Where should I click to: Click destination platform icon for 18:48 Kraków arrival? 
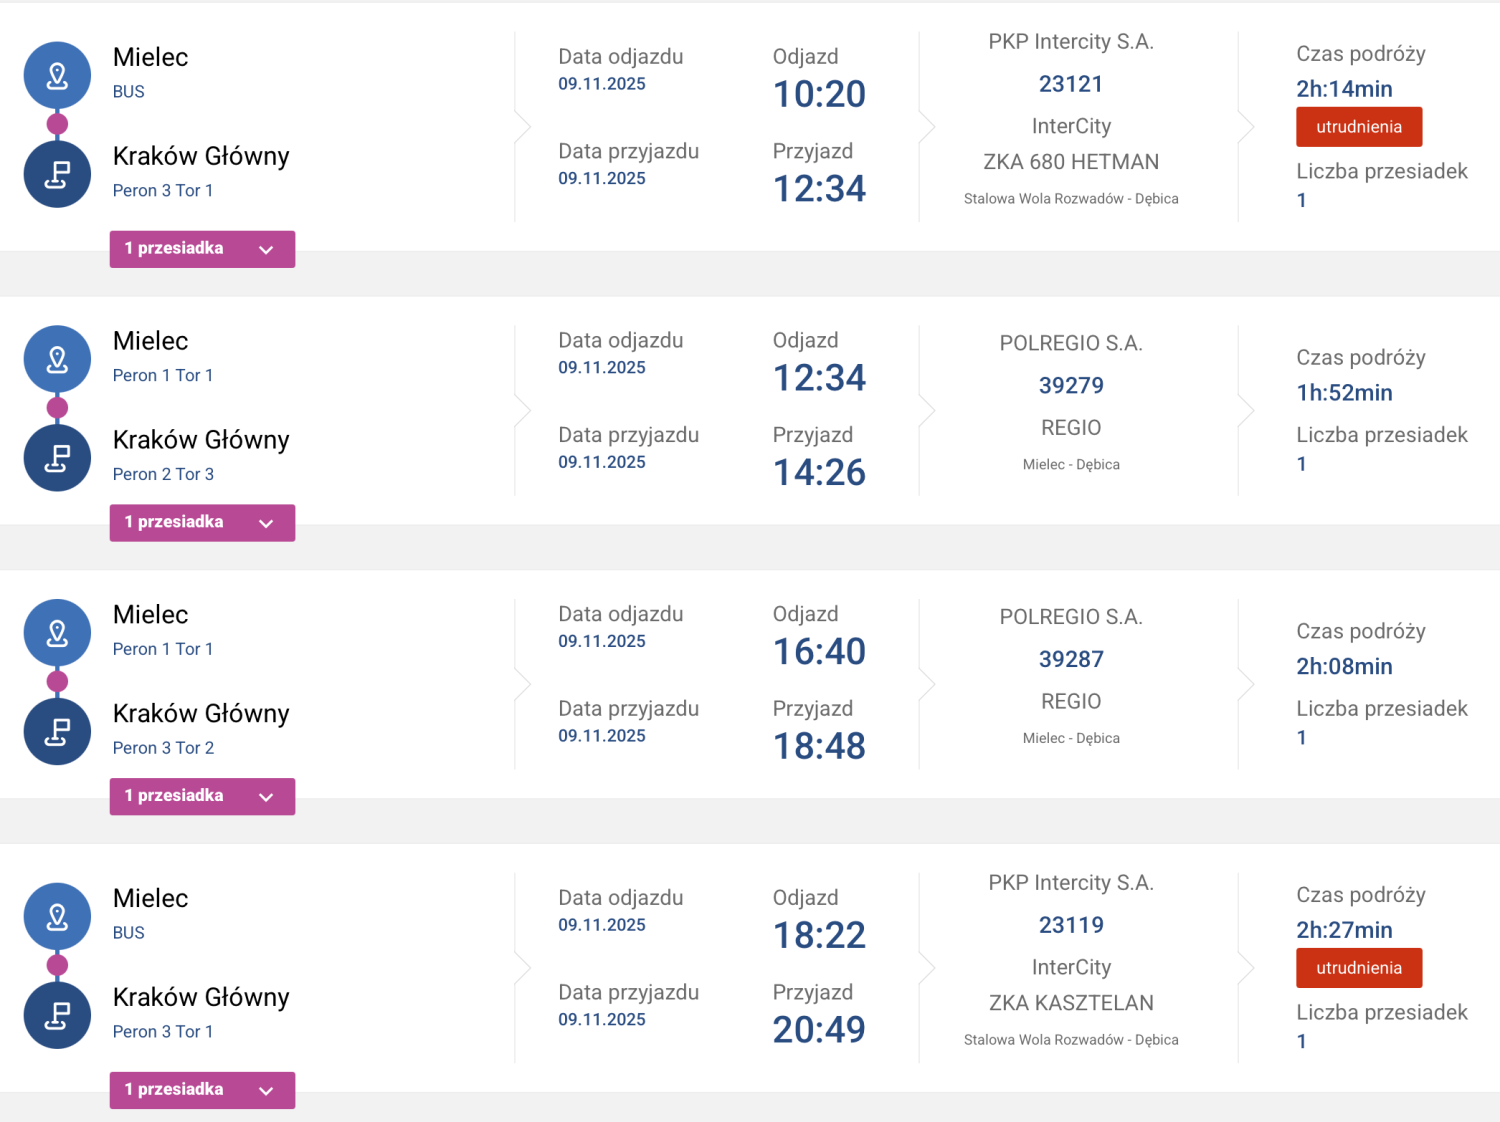pyautogui.click(x=57, y=732)
